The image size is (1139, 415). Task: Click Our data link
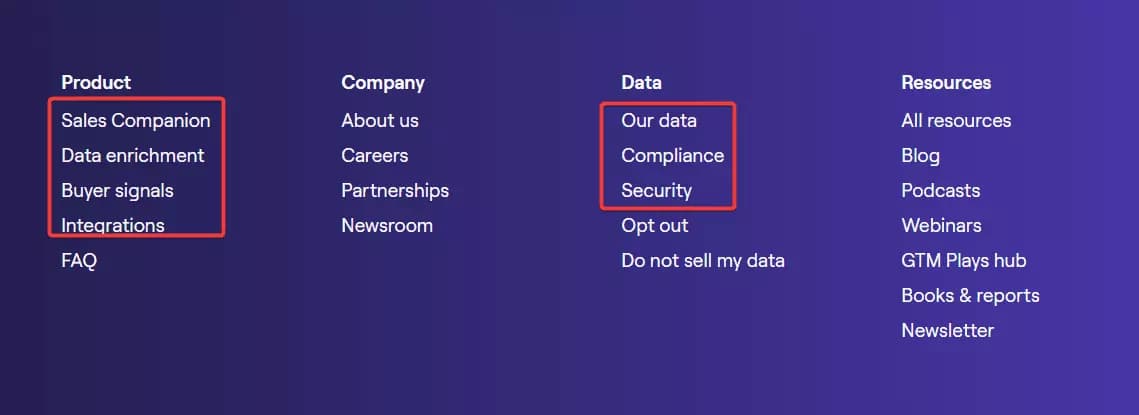[658, 121]
